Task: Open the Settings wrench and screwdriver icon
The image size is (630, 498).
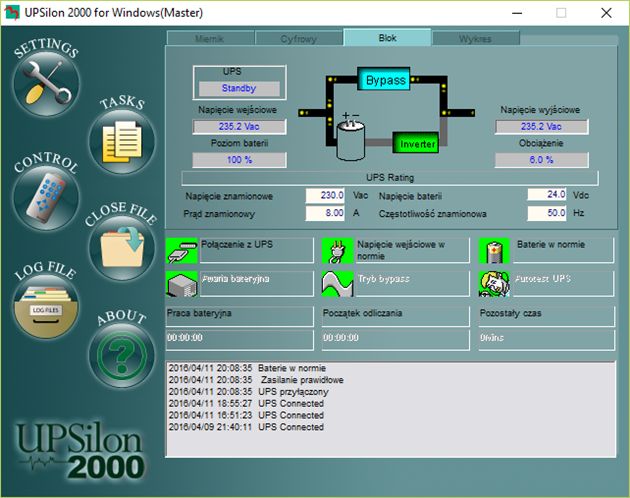Action: pos(46,84)
